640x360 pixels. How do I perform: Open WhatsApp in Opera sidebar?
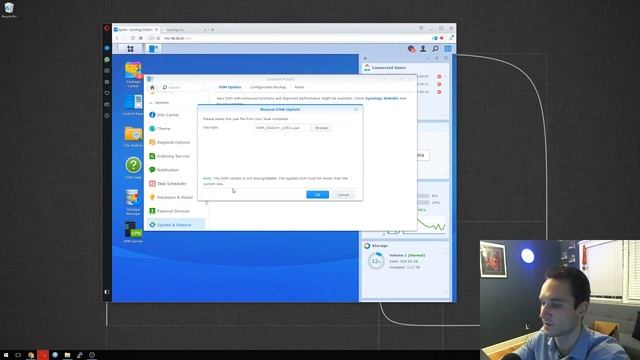tap(107, 60)
